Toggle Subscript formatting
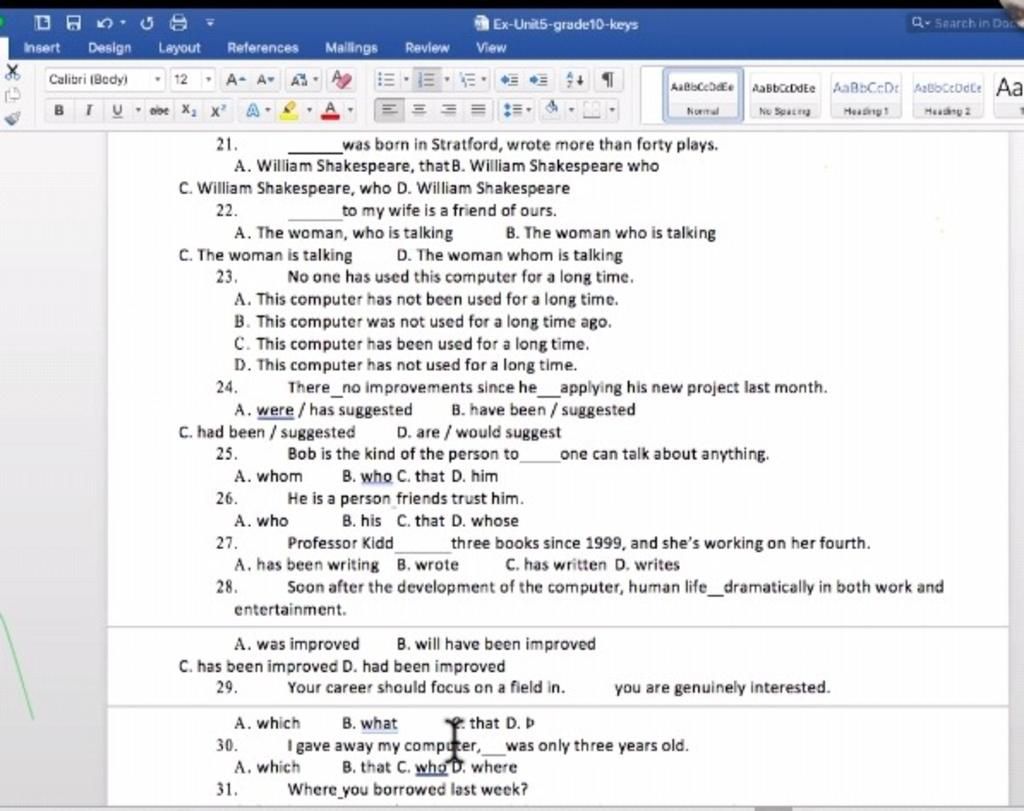Viewport: 1024px width, 811px height. pos(188,110)
